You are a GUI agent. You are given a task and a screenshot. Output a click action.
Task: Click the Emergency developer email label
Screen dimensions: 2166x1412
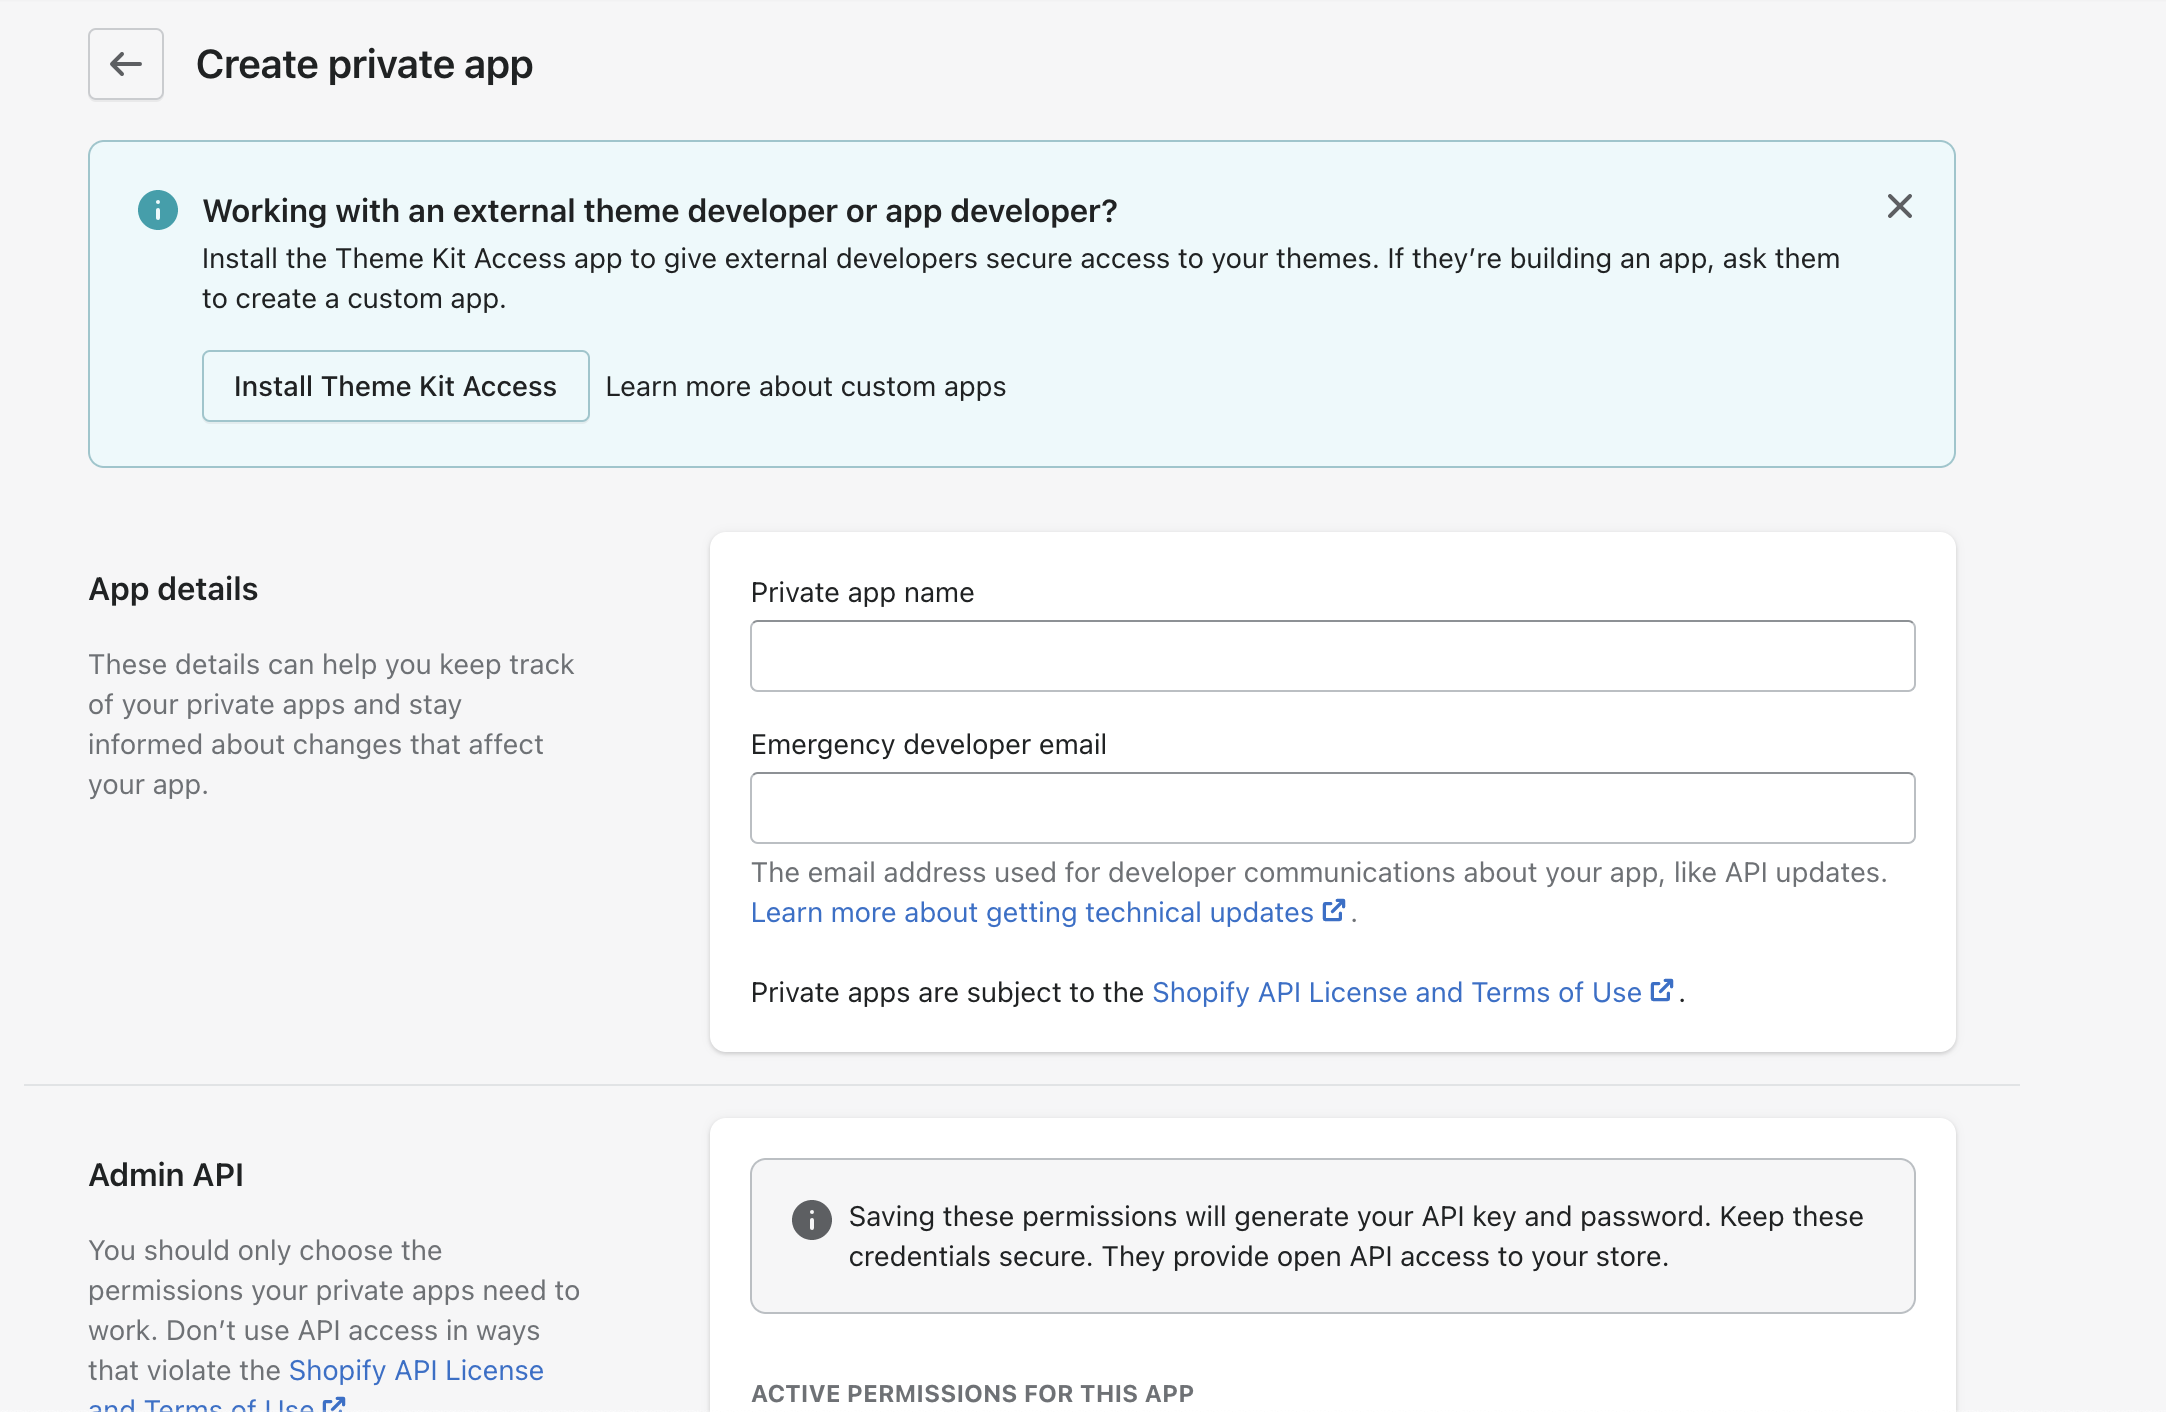tap(928, 745)
